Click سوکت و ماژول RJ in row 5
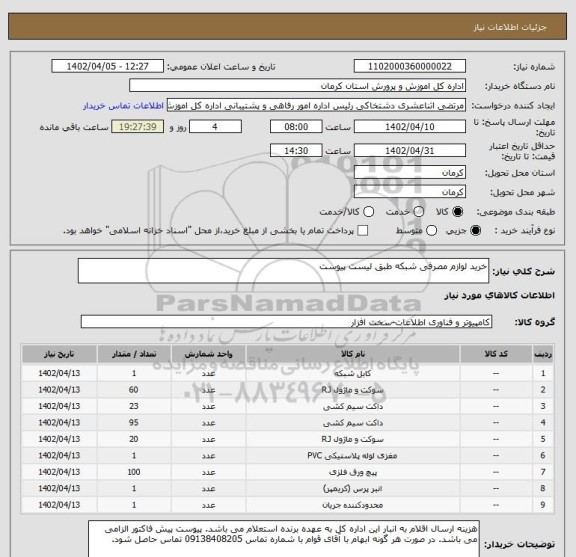This screenshot has height=557, width=576. pyautogui.click(x=353, y=439)
